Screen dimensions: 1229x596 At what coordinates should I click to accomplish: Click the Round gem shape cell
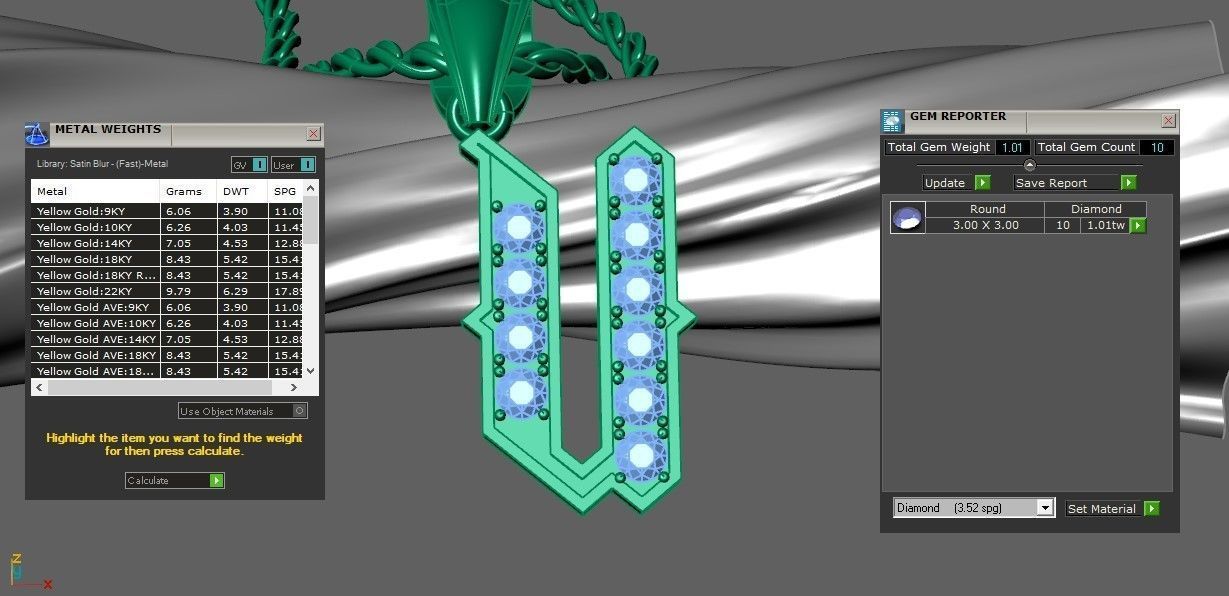point(985,209)
